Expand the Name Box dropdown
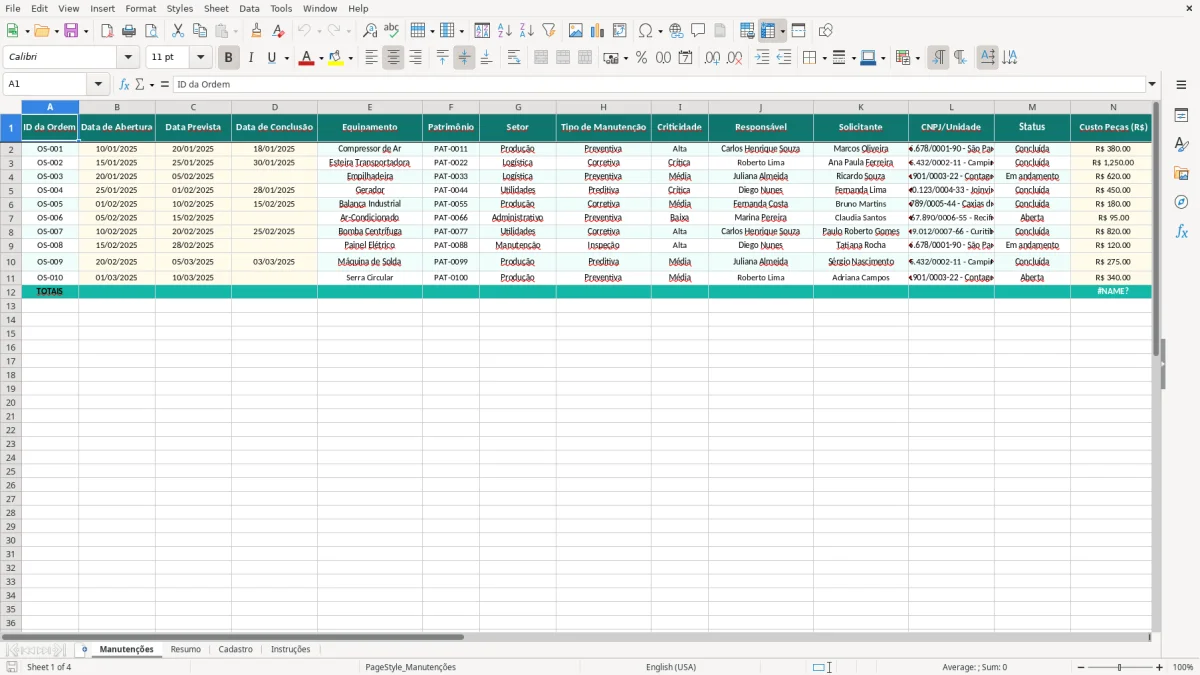 tap(98, 85)
